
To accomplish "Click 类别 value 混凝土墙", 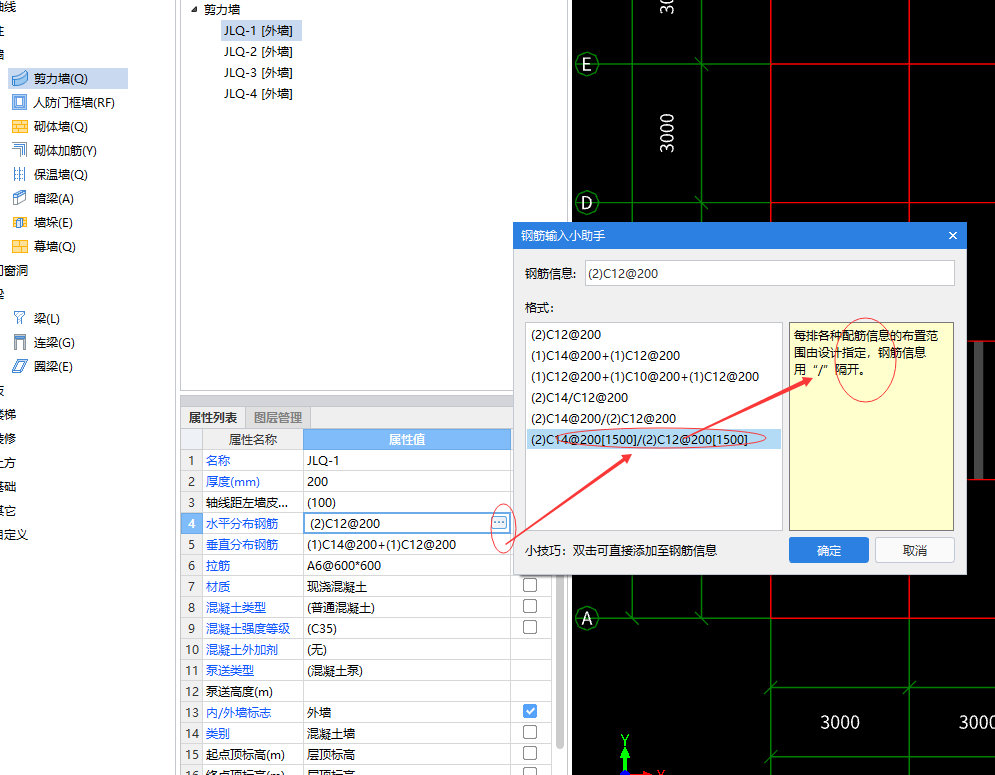I will pos(407,732).
